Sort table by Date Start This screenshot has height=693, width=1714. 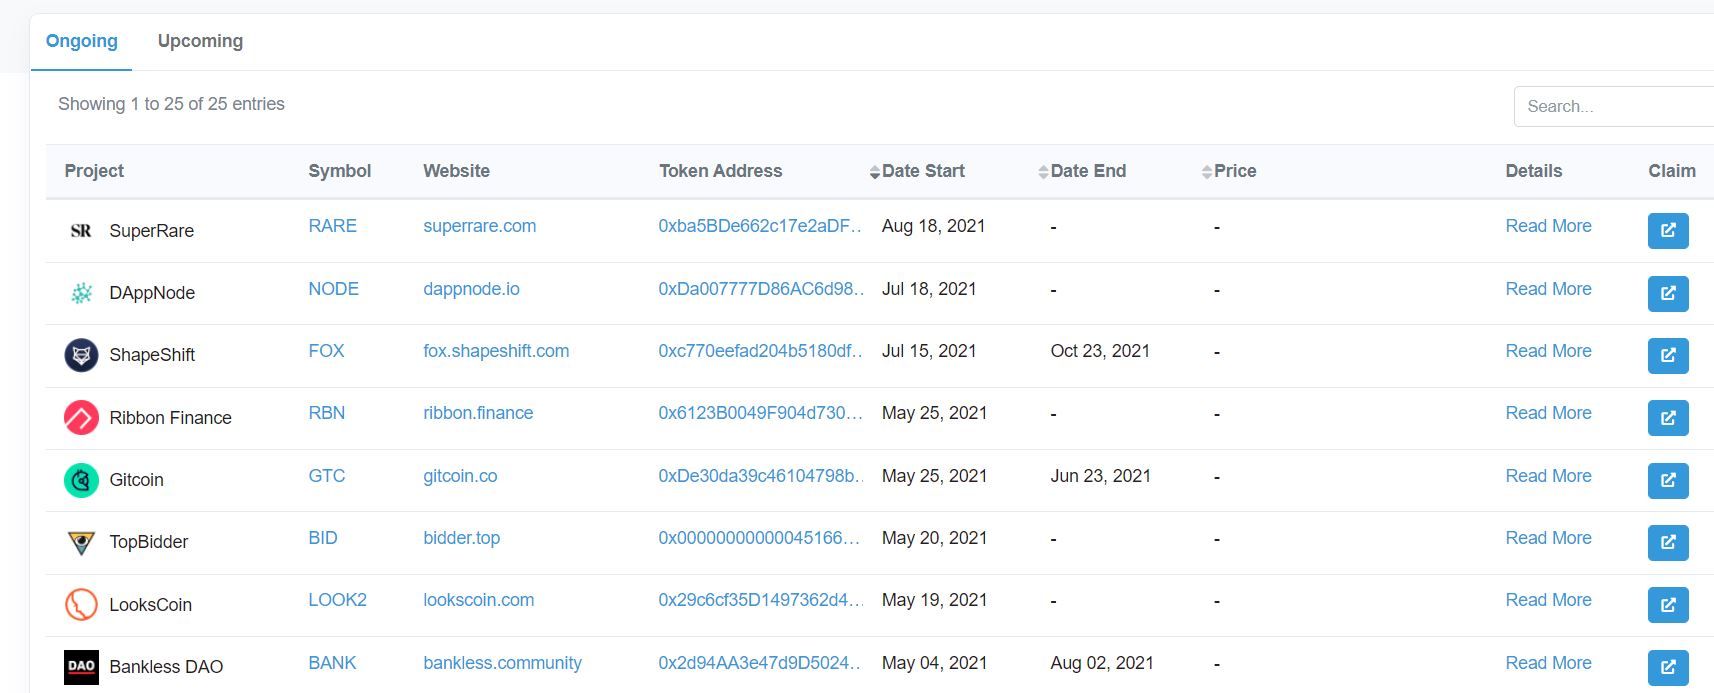(917, 171)
